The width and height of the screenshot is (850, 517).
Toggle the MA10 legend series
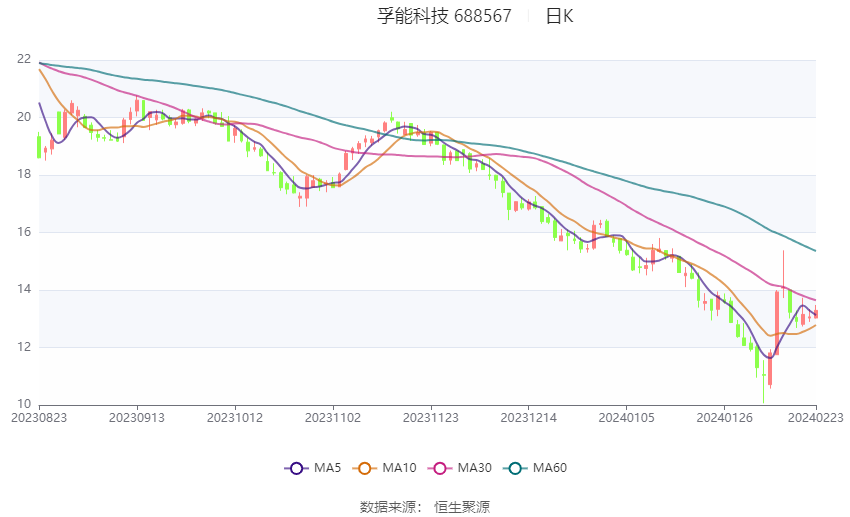(384, 468)
